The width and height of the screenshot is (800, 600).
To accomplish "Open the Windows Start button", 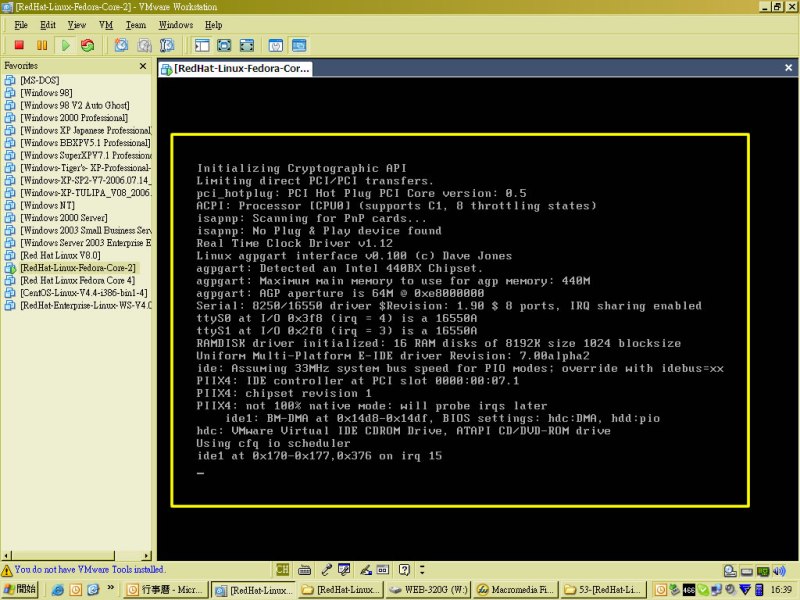I will [20, 589].
